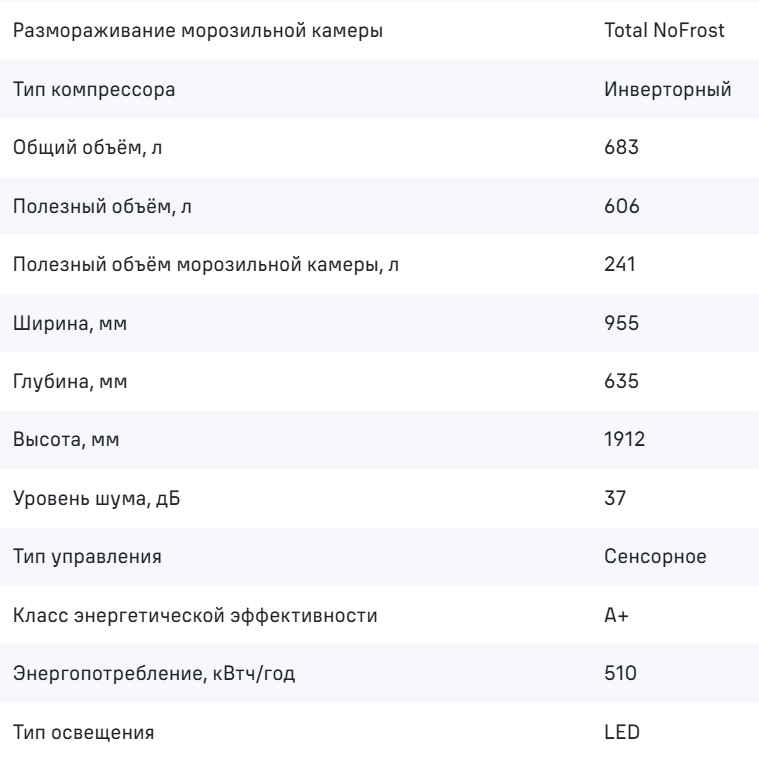The width and height of the screenshot is (759, 761).
Task: Select the Total NoFrost value text
Action: (x=664, y=31)
